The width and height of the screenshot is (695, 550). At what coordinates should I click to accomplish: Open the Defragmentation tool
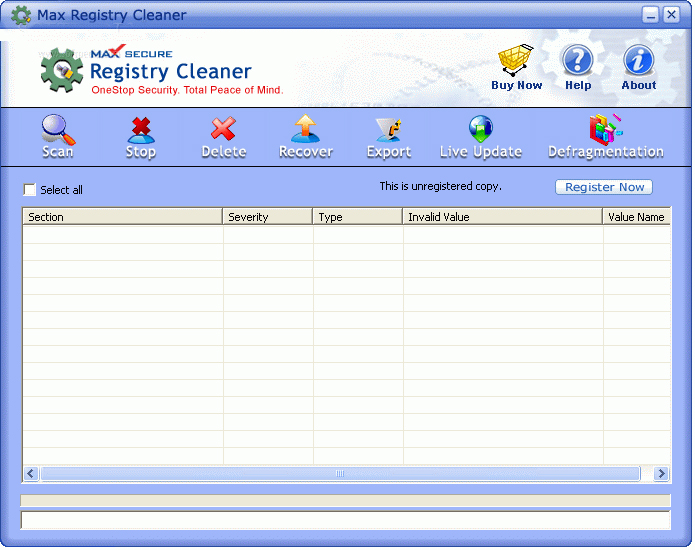605,136
